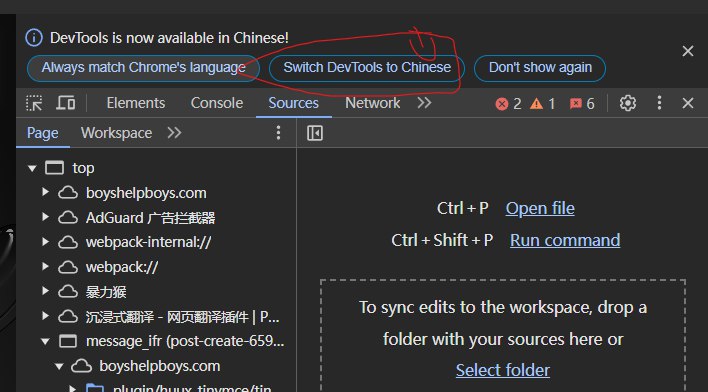The height and width of the screenshot is (392, 708).
Task: Click the message_ifr frame icon
Action: pyautogui.click(x=68, y=341)
